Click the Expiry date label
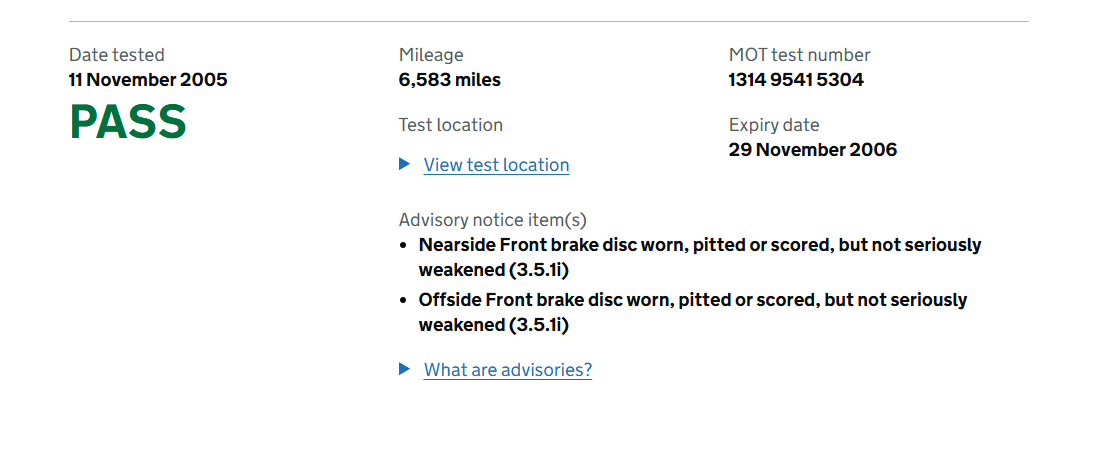The height and width of the screenshot is (458, 1110). tap(774, 125)
